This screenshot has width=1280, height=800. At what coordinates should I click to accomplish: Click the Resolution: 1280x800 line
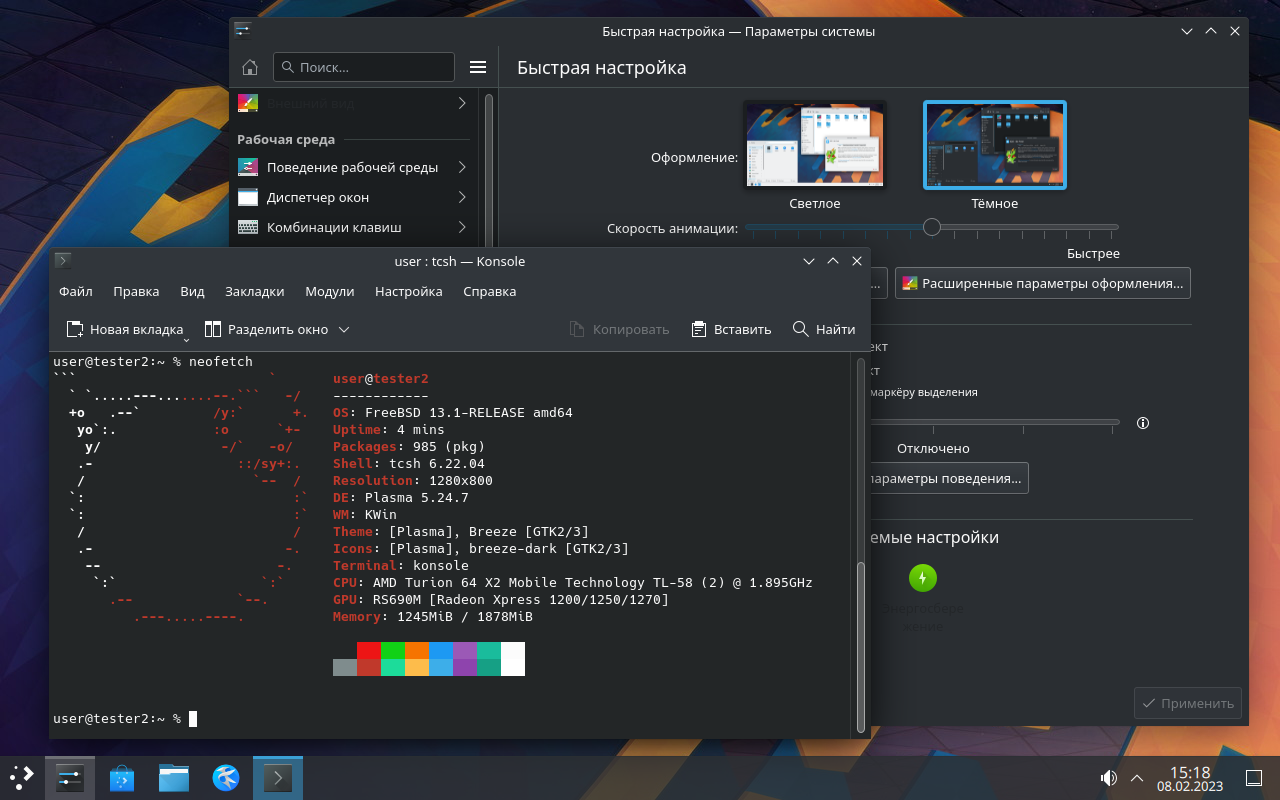413,480
